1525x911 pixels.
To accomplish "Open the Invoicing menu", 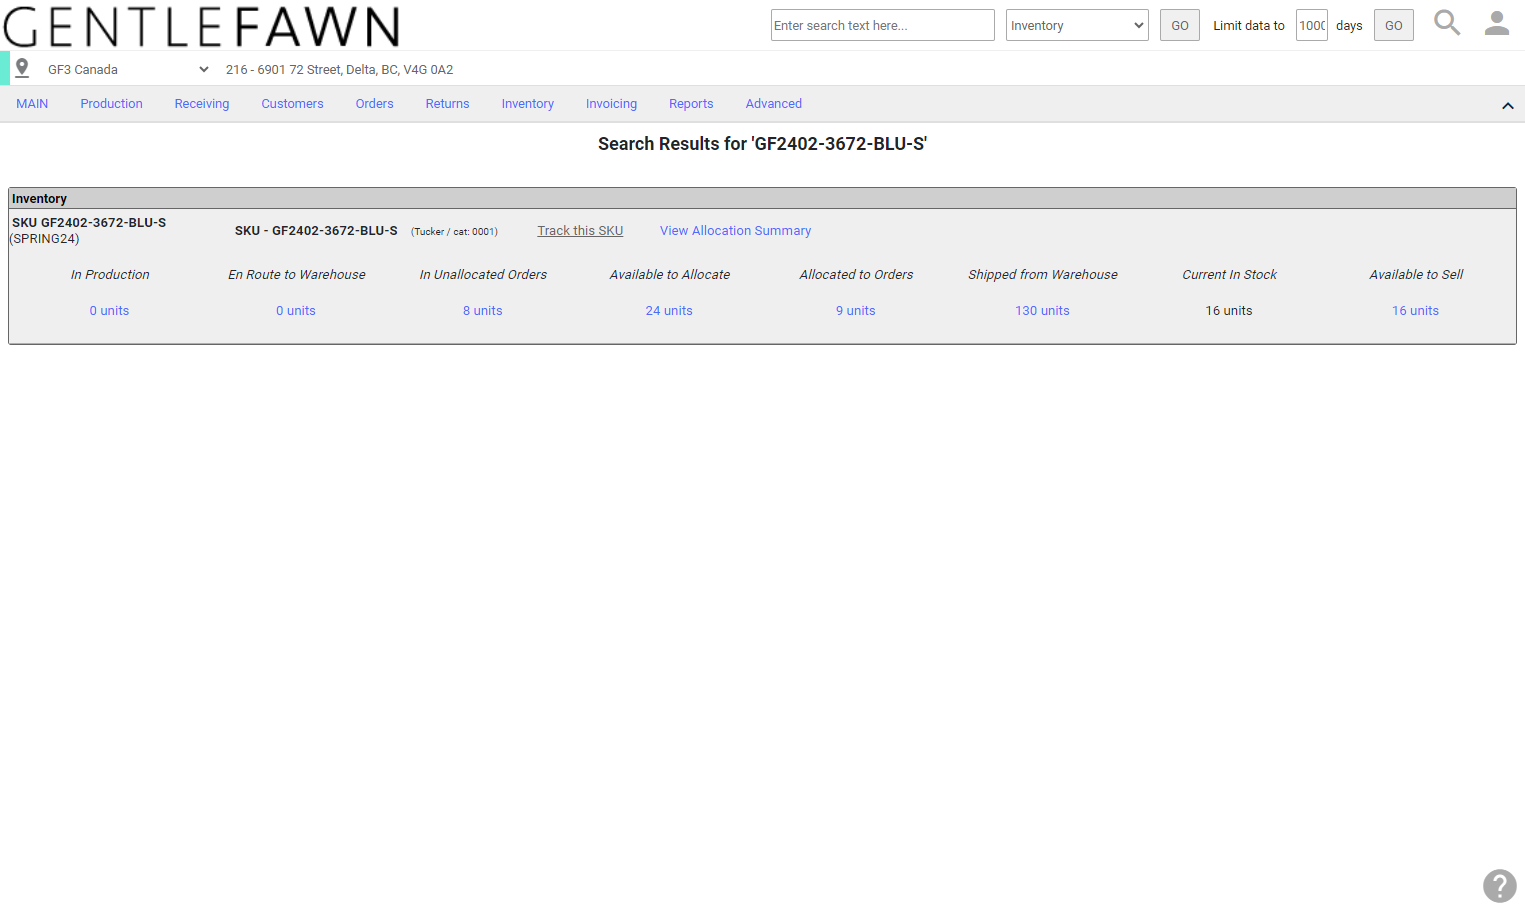I will (611, 104).
